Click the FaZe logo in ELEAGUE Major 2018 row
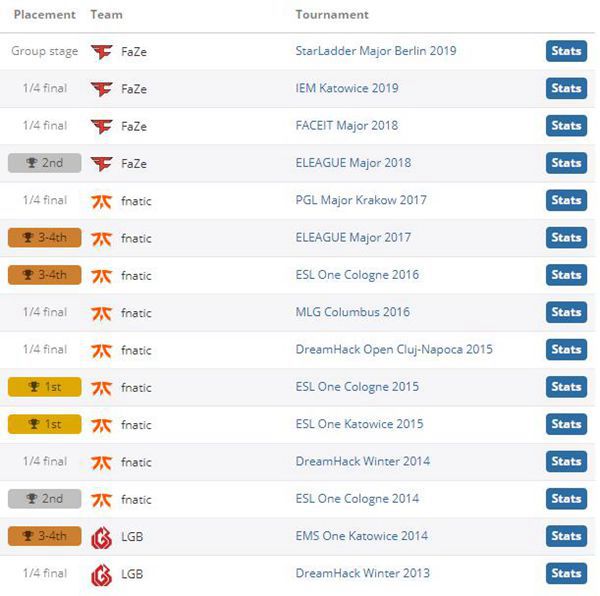Screen dimensions: 600x596 [101, 164]
